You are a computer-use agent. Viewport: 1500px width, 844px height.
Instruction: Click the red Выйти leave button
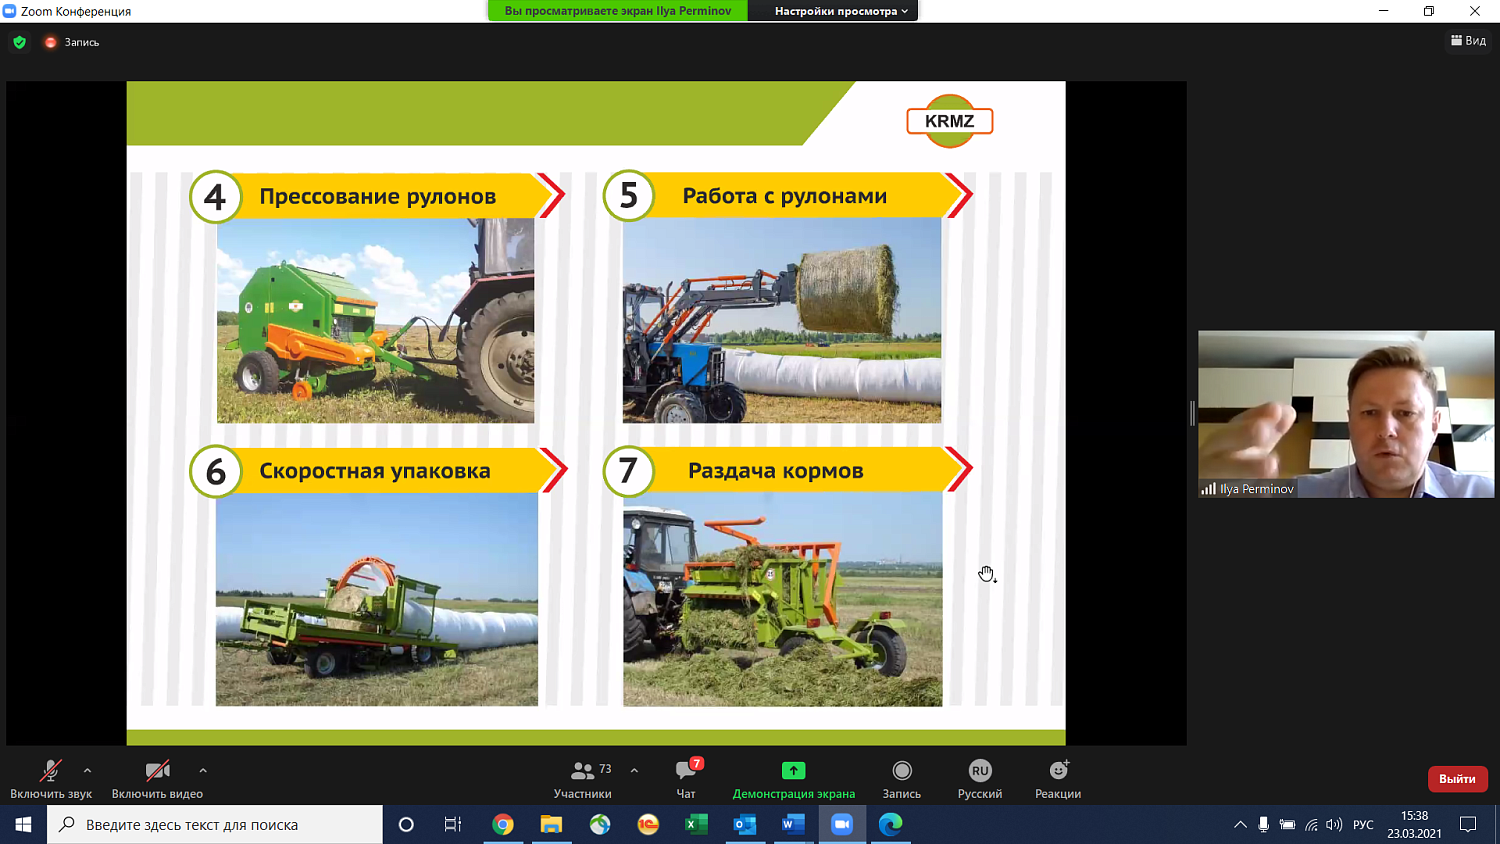point(1457,779)
